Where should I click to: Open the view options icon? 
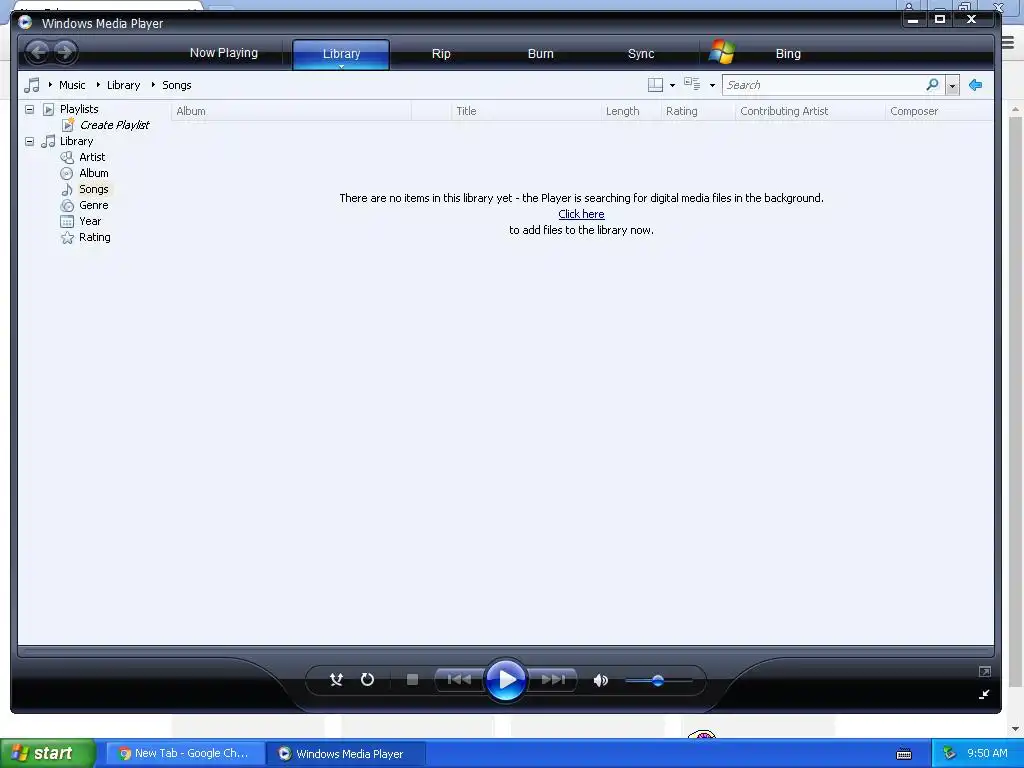tap(692, 84)
